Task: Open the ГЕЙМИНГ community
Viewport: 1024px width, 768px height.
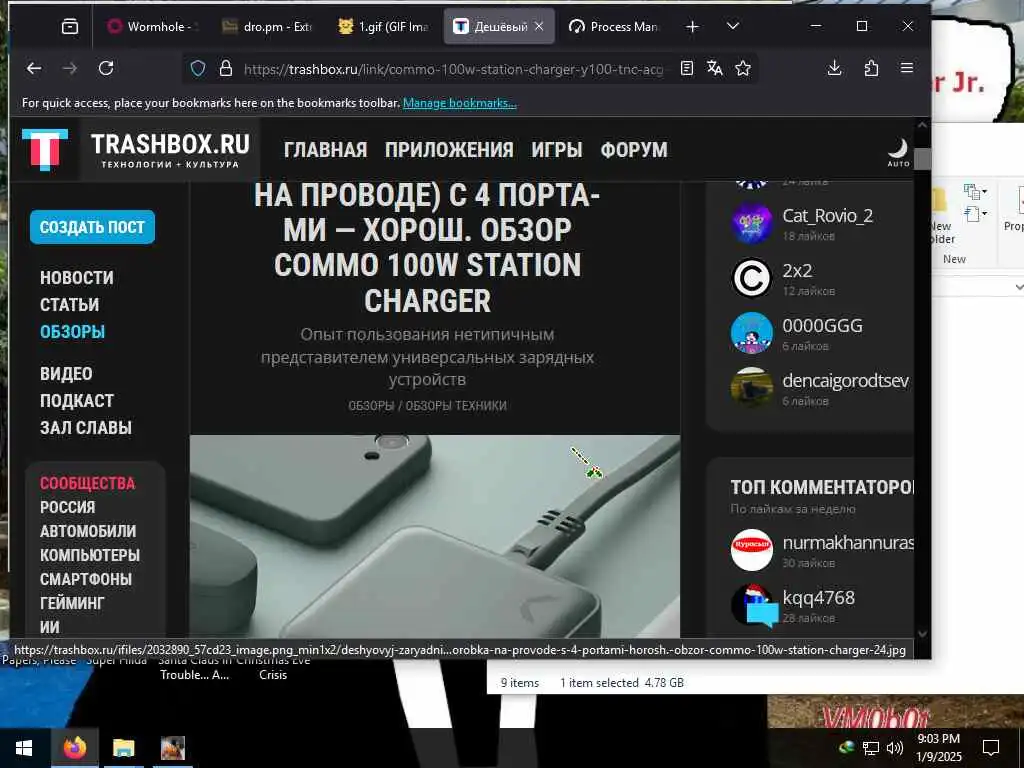Action: [72, 603]
